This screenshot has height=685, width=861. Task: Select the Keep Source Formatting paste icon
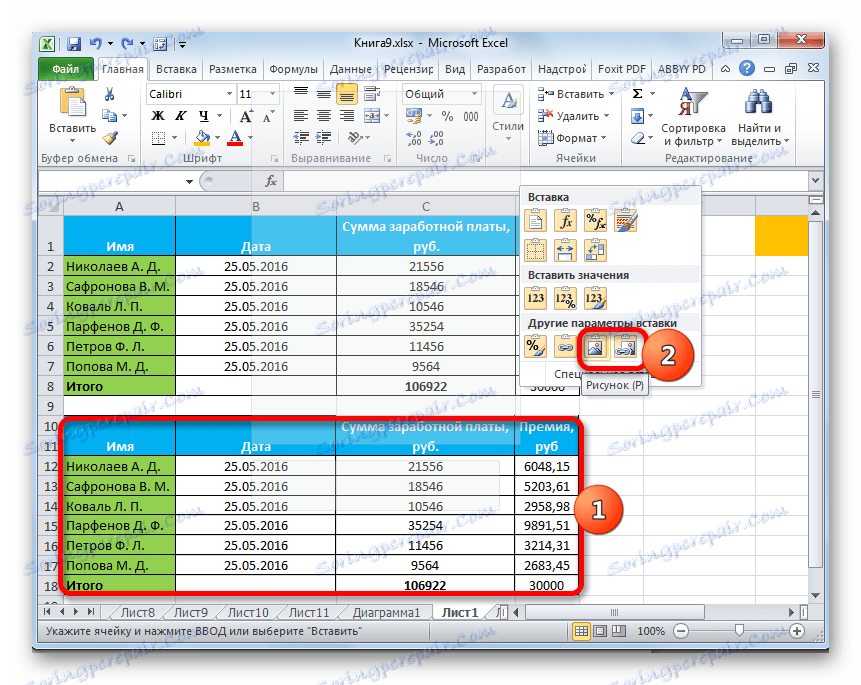[x=625, y=220]
